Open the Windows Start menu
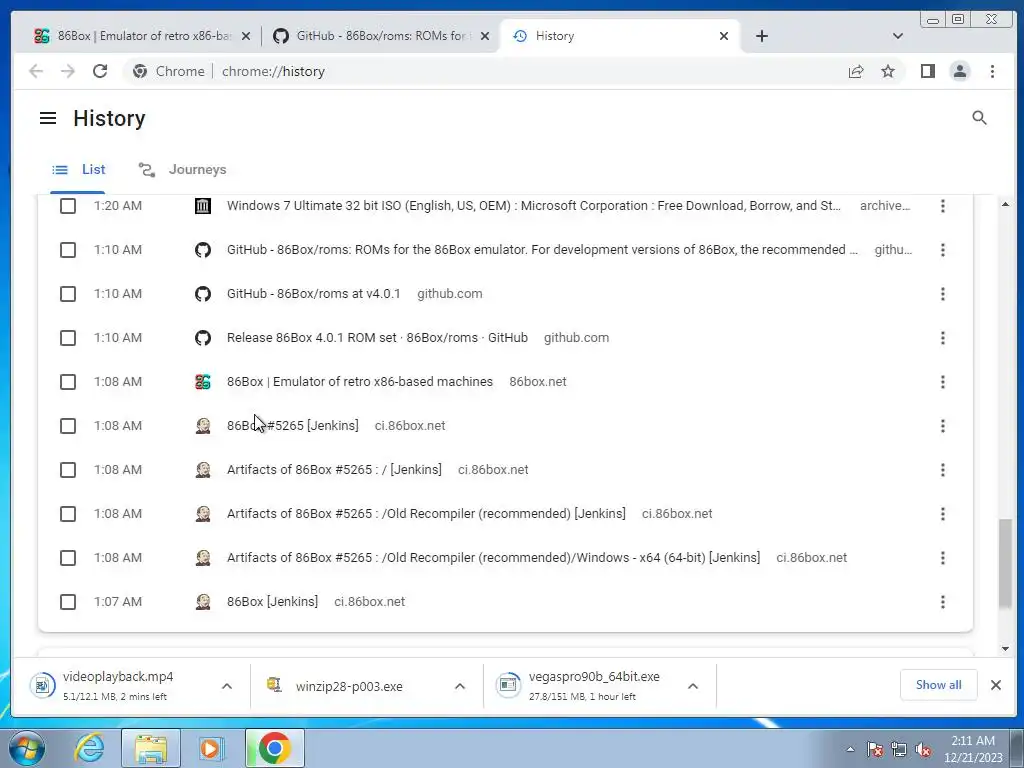 (25, 748)
